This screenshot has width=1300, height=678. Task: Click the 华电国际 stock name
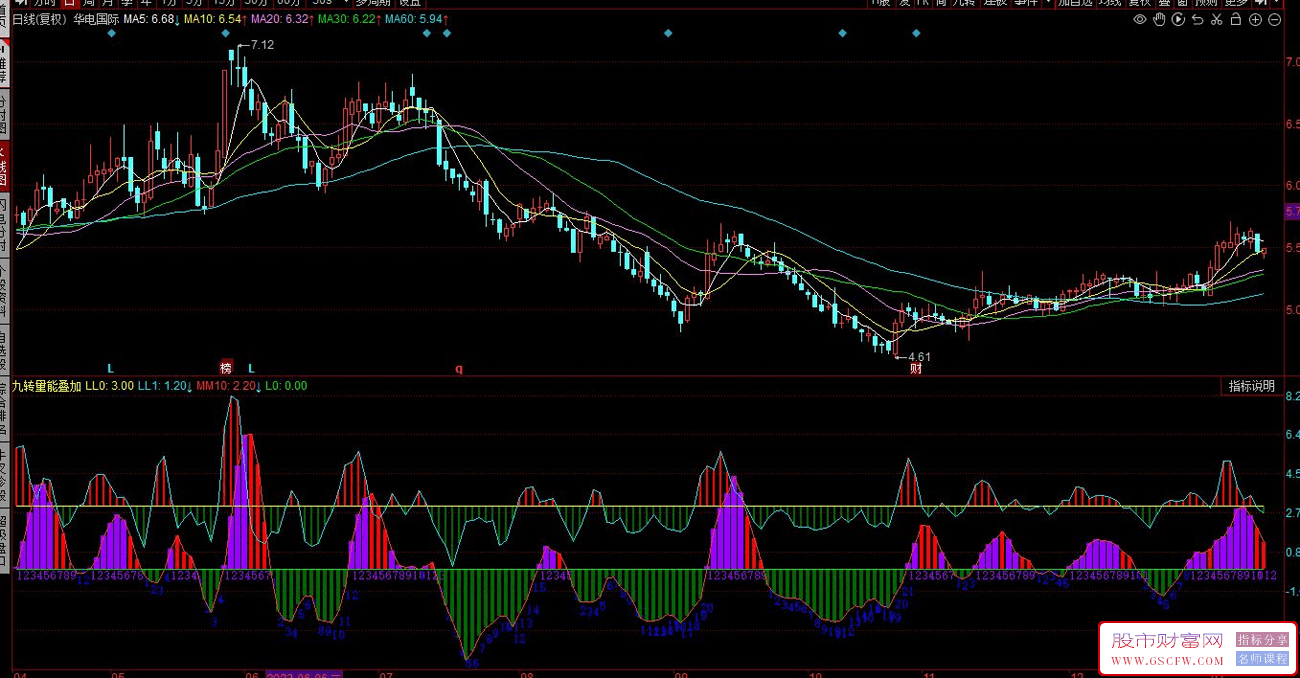[x=96, y=20]
